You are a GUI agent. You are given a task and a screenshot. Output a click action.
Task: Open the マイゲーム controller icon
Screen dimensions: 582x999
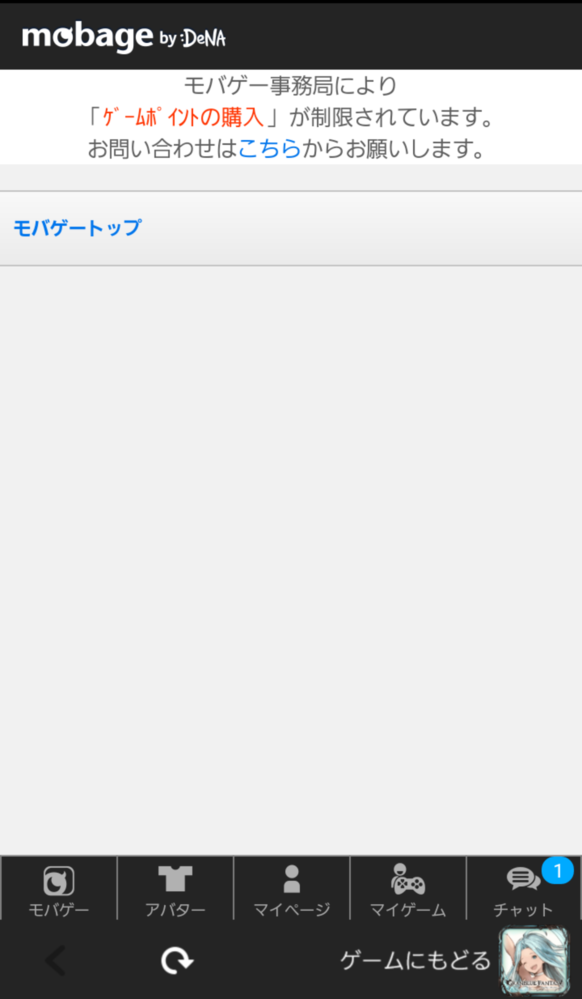(x=408, y=879)
